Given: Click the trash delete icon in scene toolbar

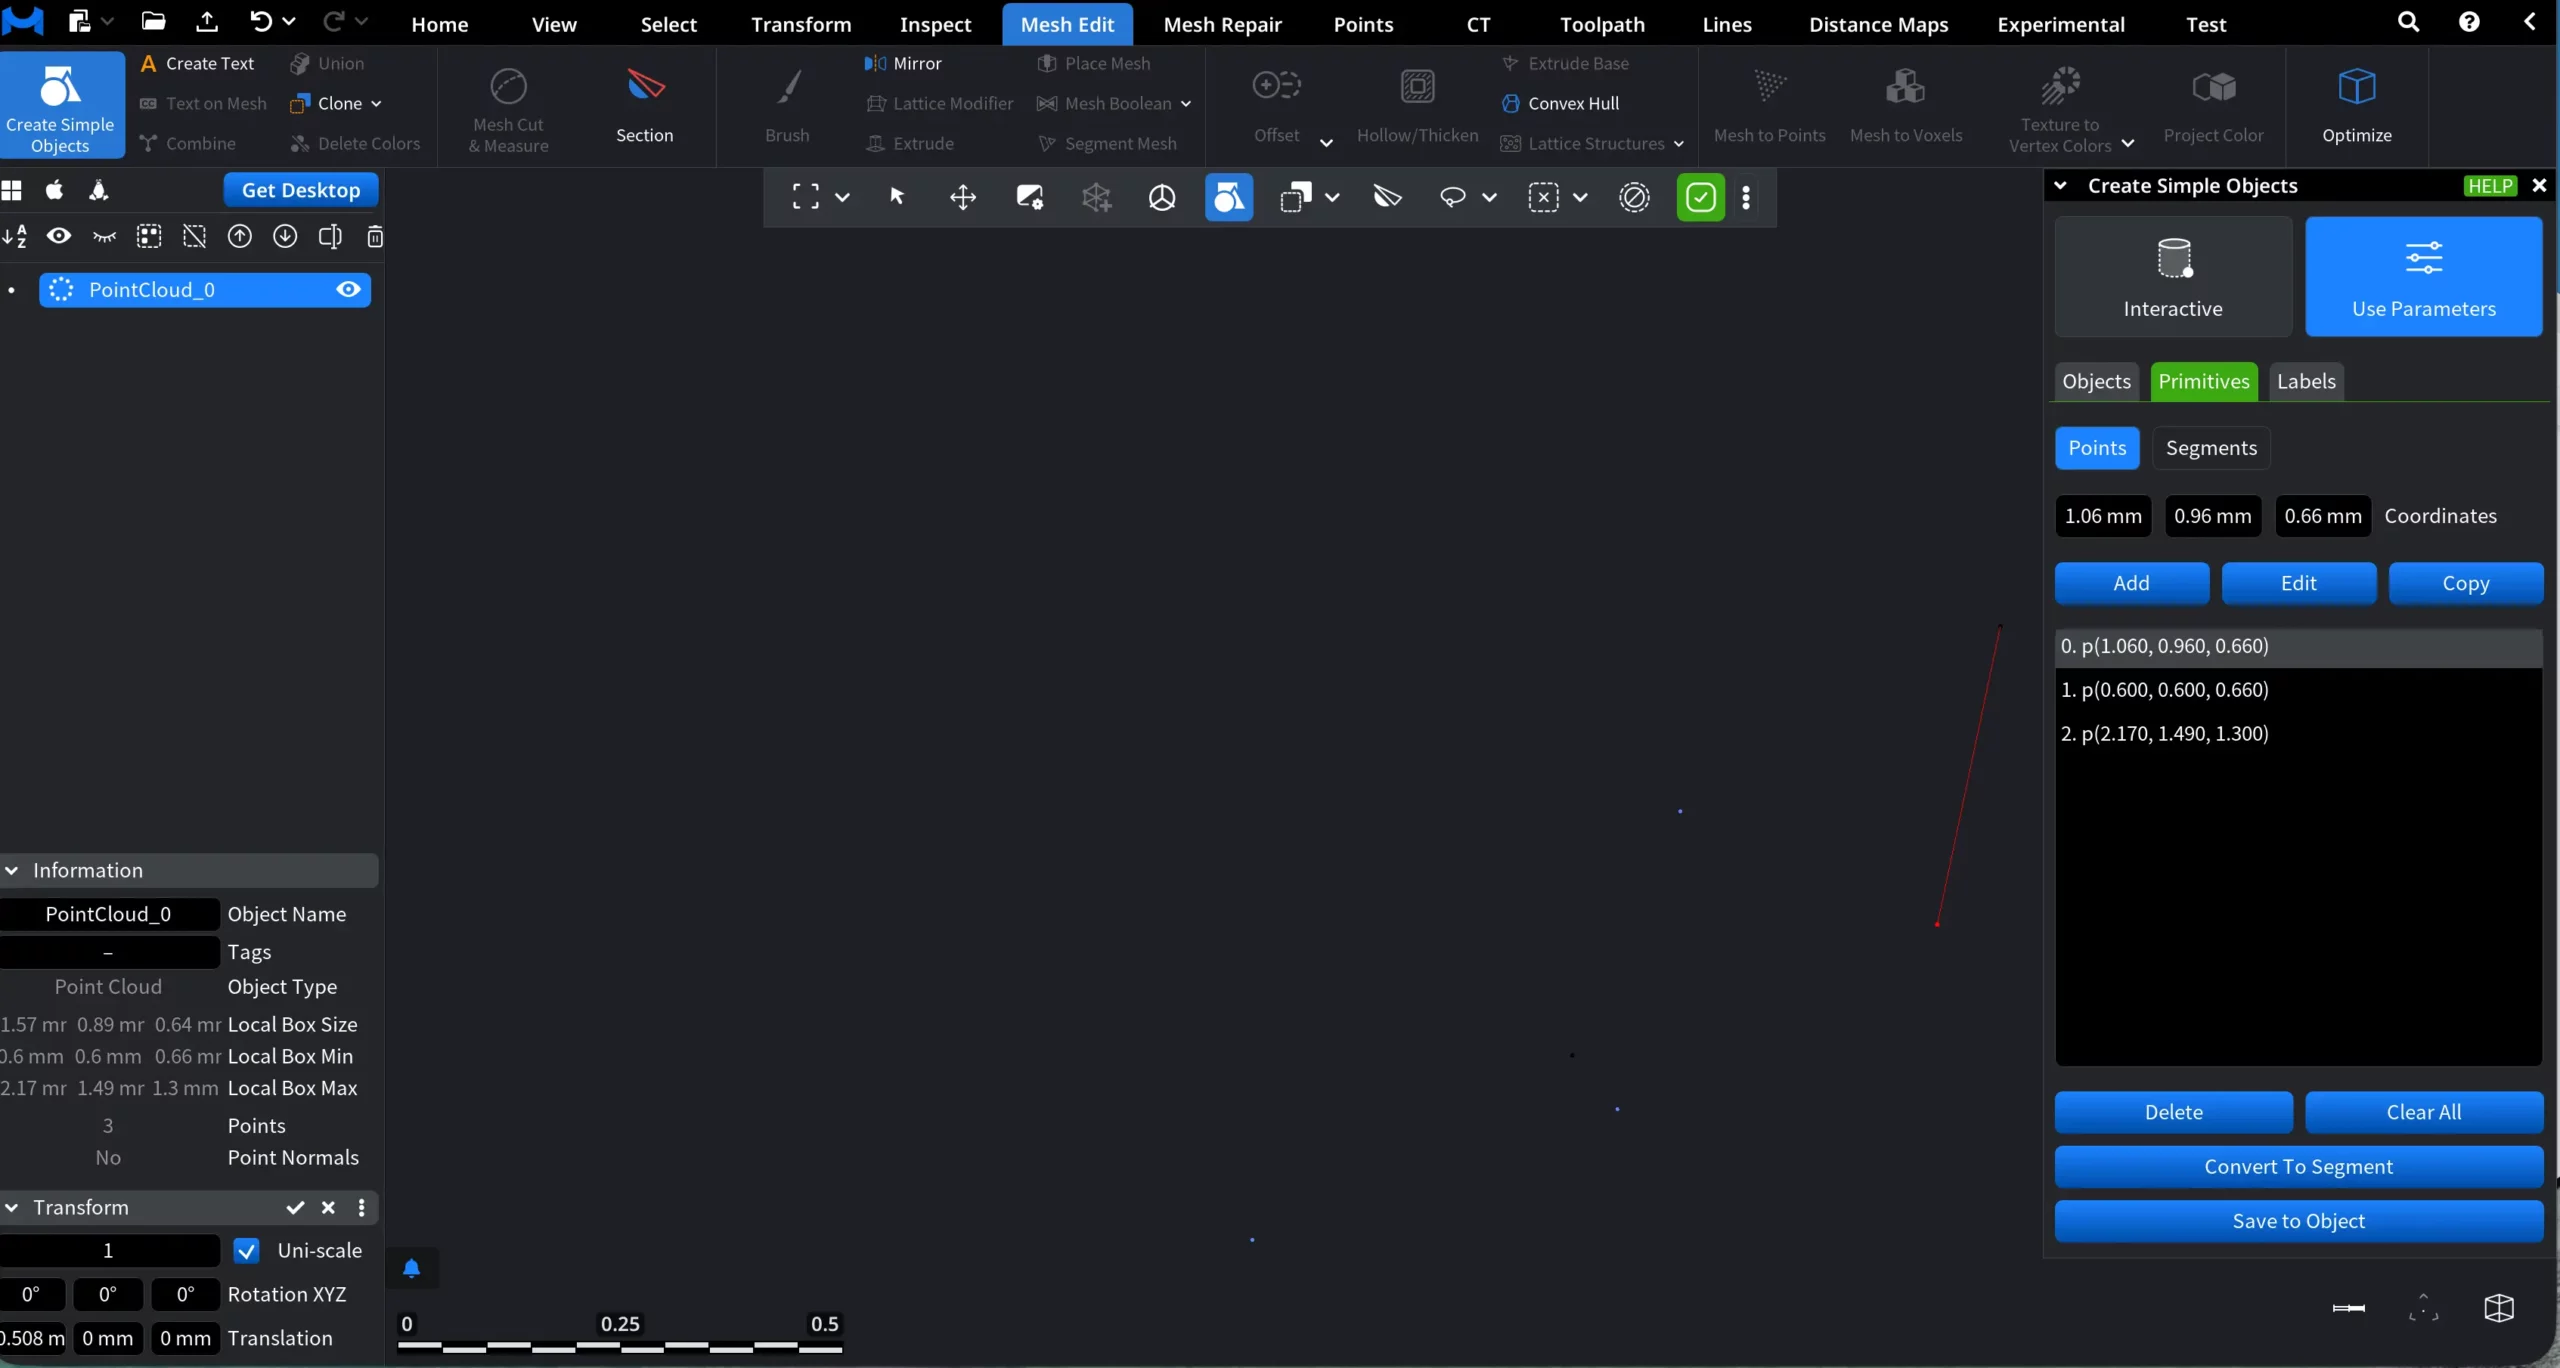Looking at the screenshot, I should coord(375,237).
